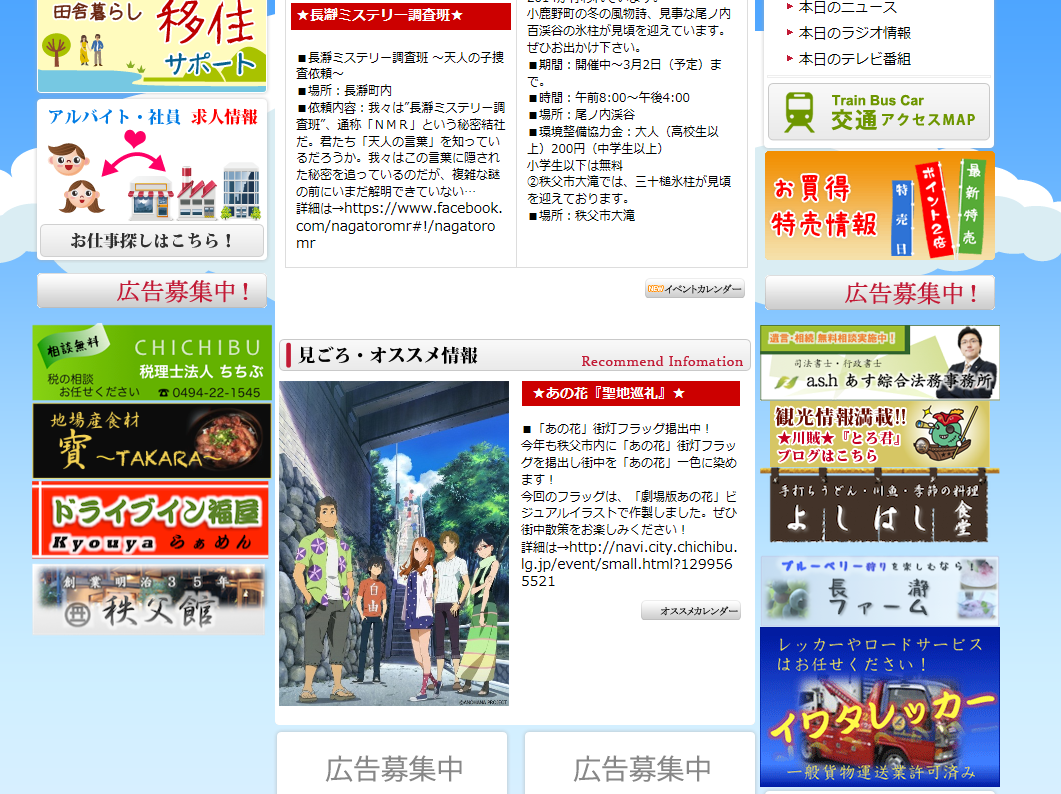Open the CHICHIBU 税理士法人 ちちぶ ad banner

[152, 363]
